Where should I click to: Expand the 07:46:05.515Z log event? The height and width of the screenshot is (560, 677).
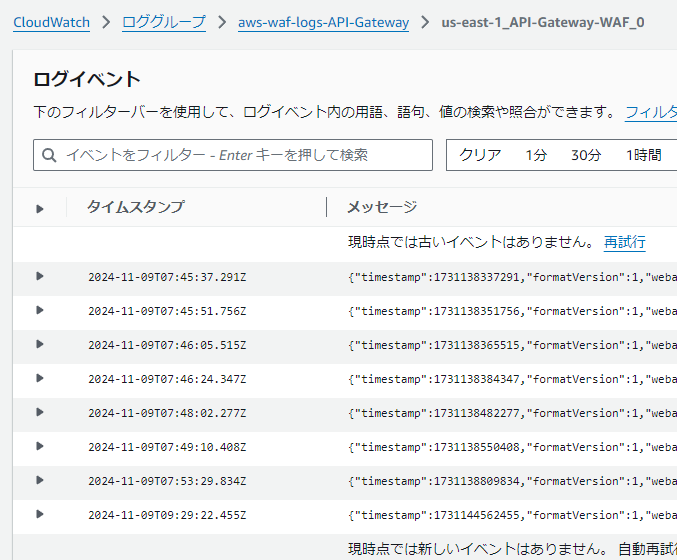pyautogui.click(x=40, y=345)
